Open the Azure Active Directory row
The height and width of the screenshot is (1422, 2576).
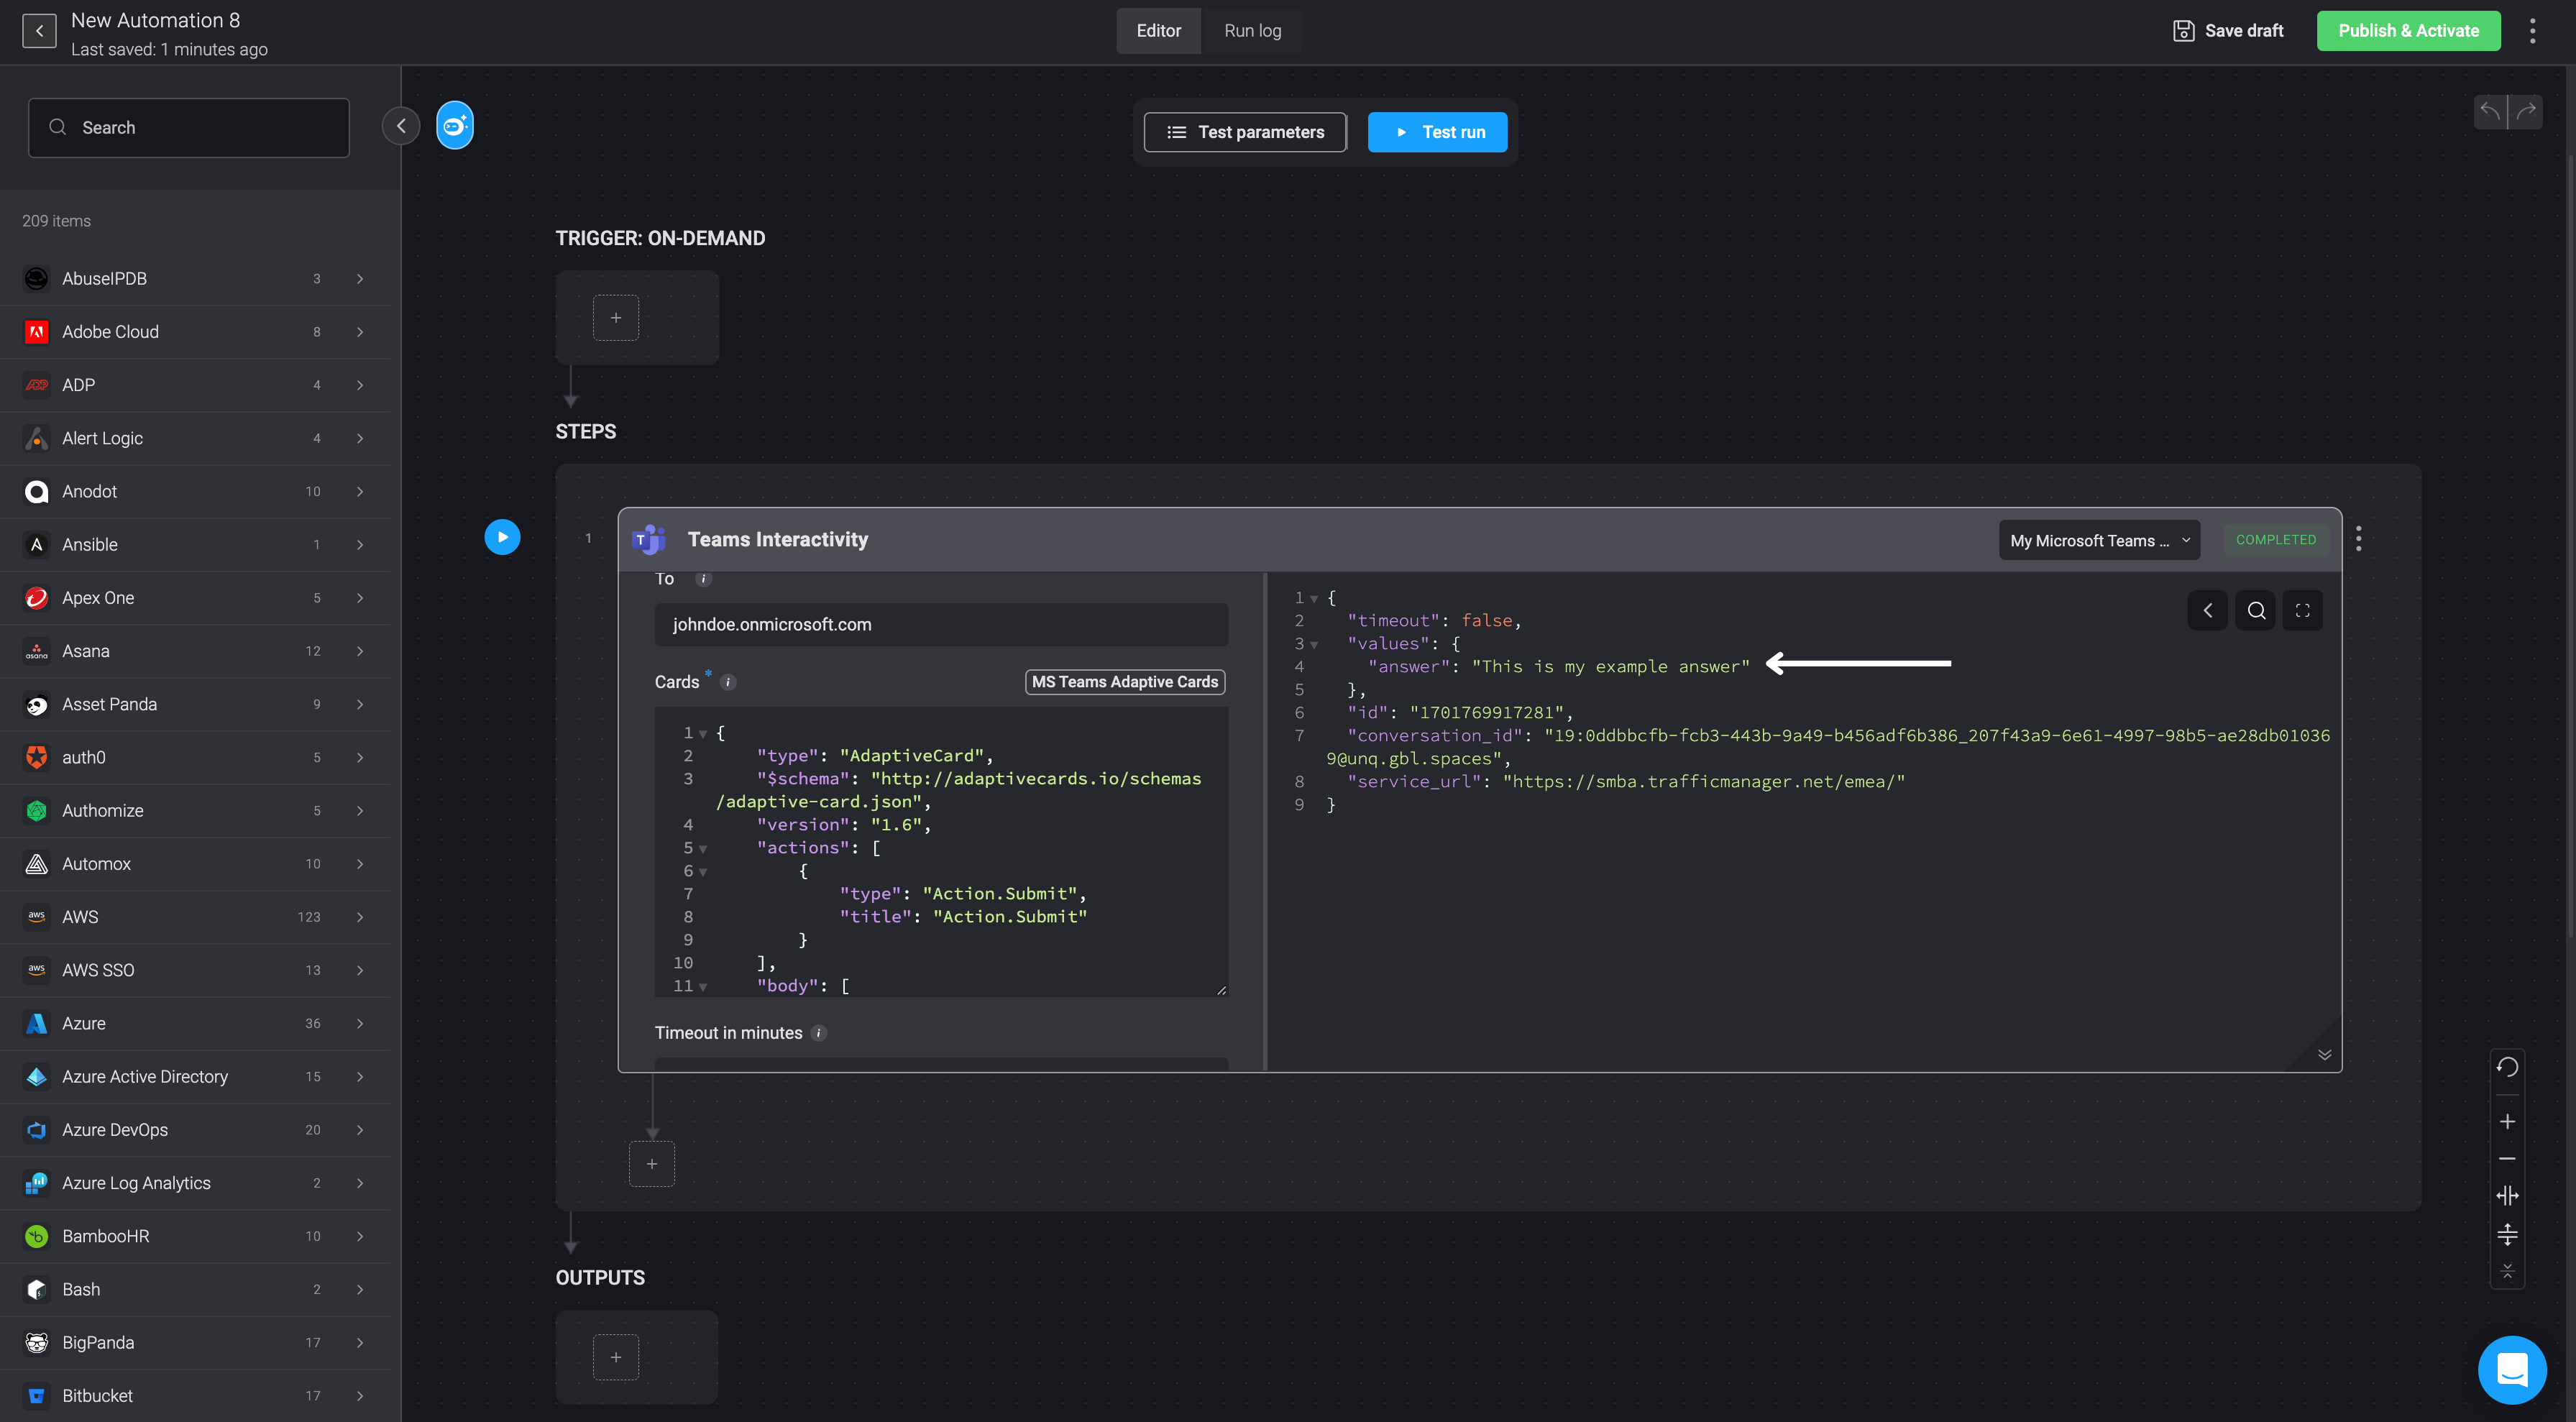point(195,1077)
